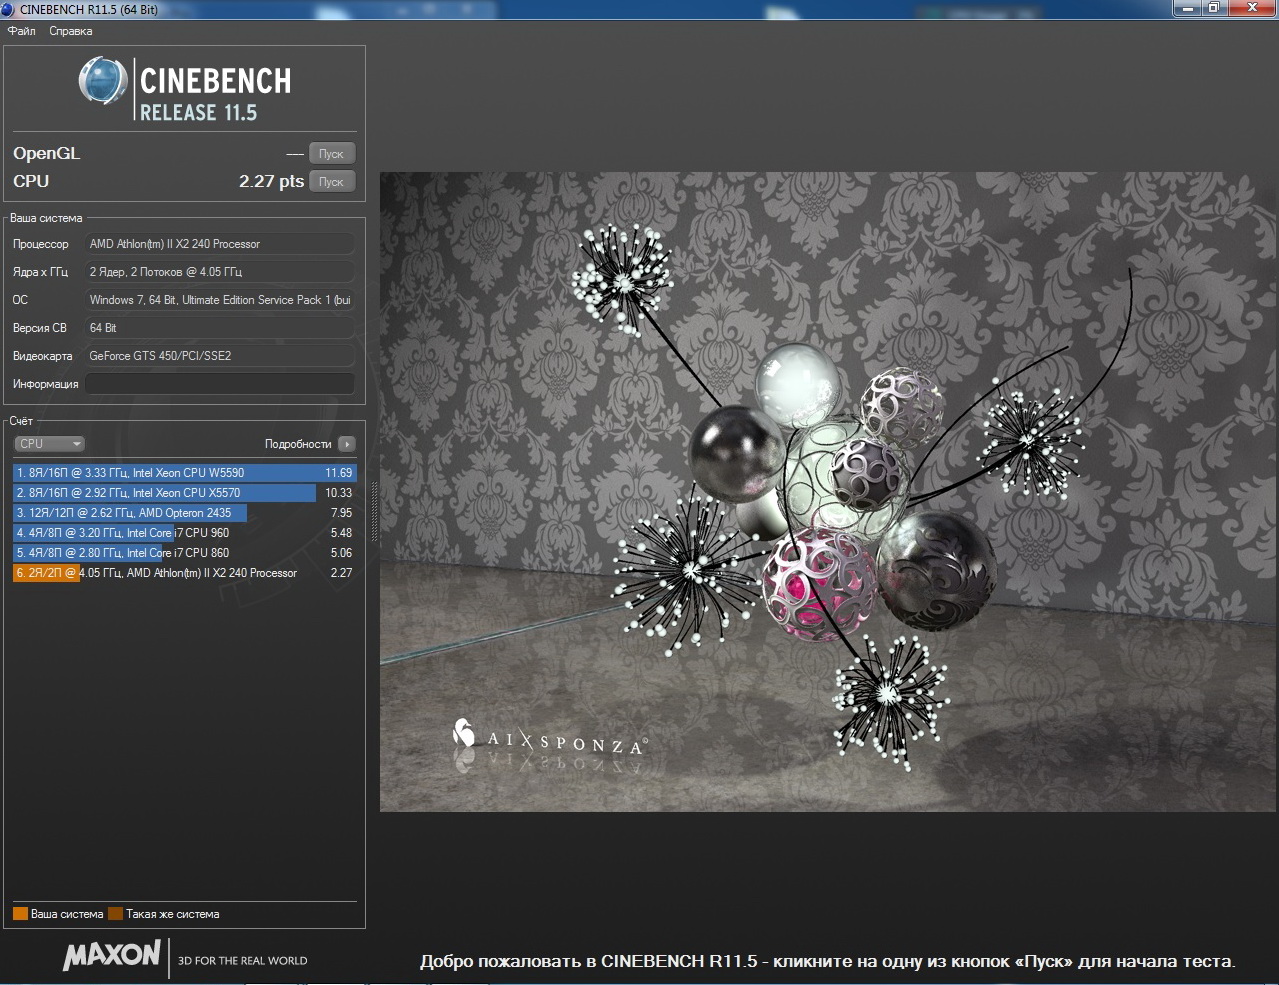Image resolution: width=1279 pixels, height=985 pixels.
Task: Click the Информация input field
Action: (x=220, y=384)
